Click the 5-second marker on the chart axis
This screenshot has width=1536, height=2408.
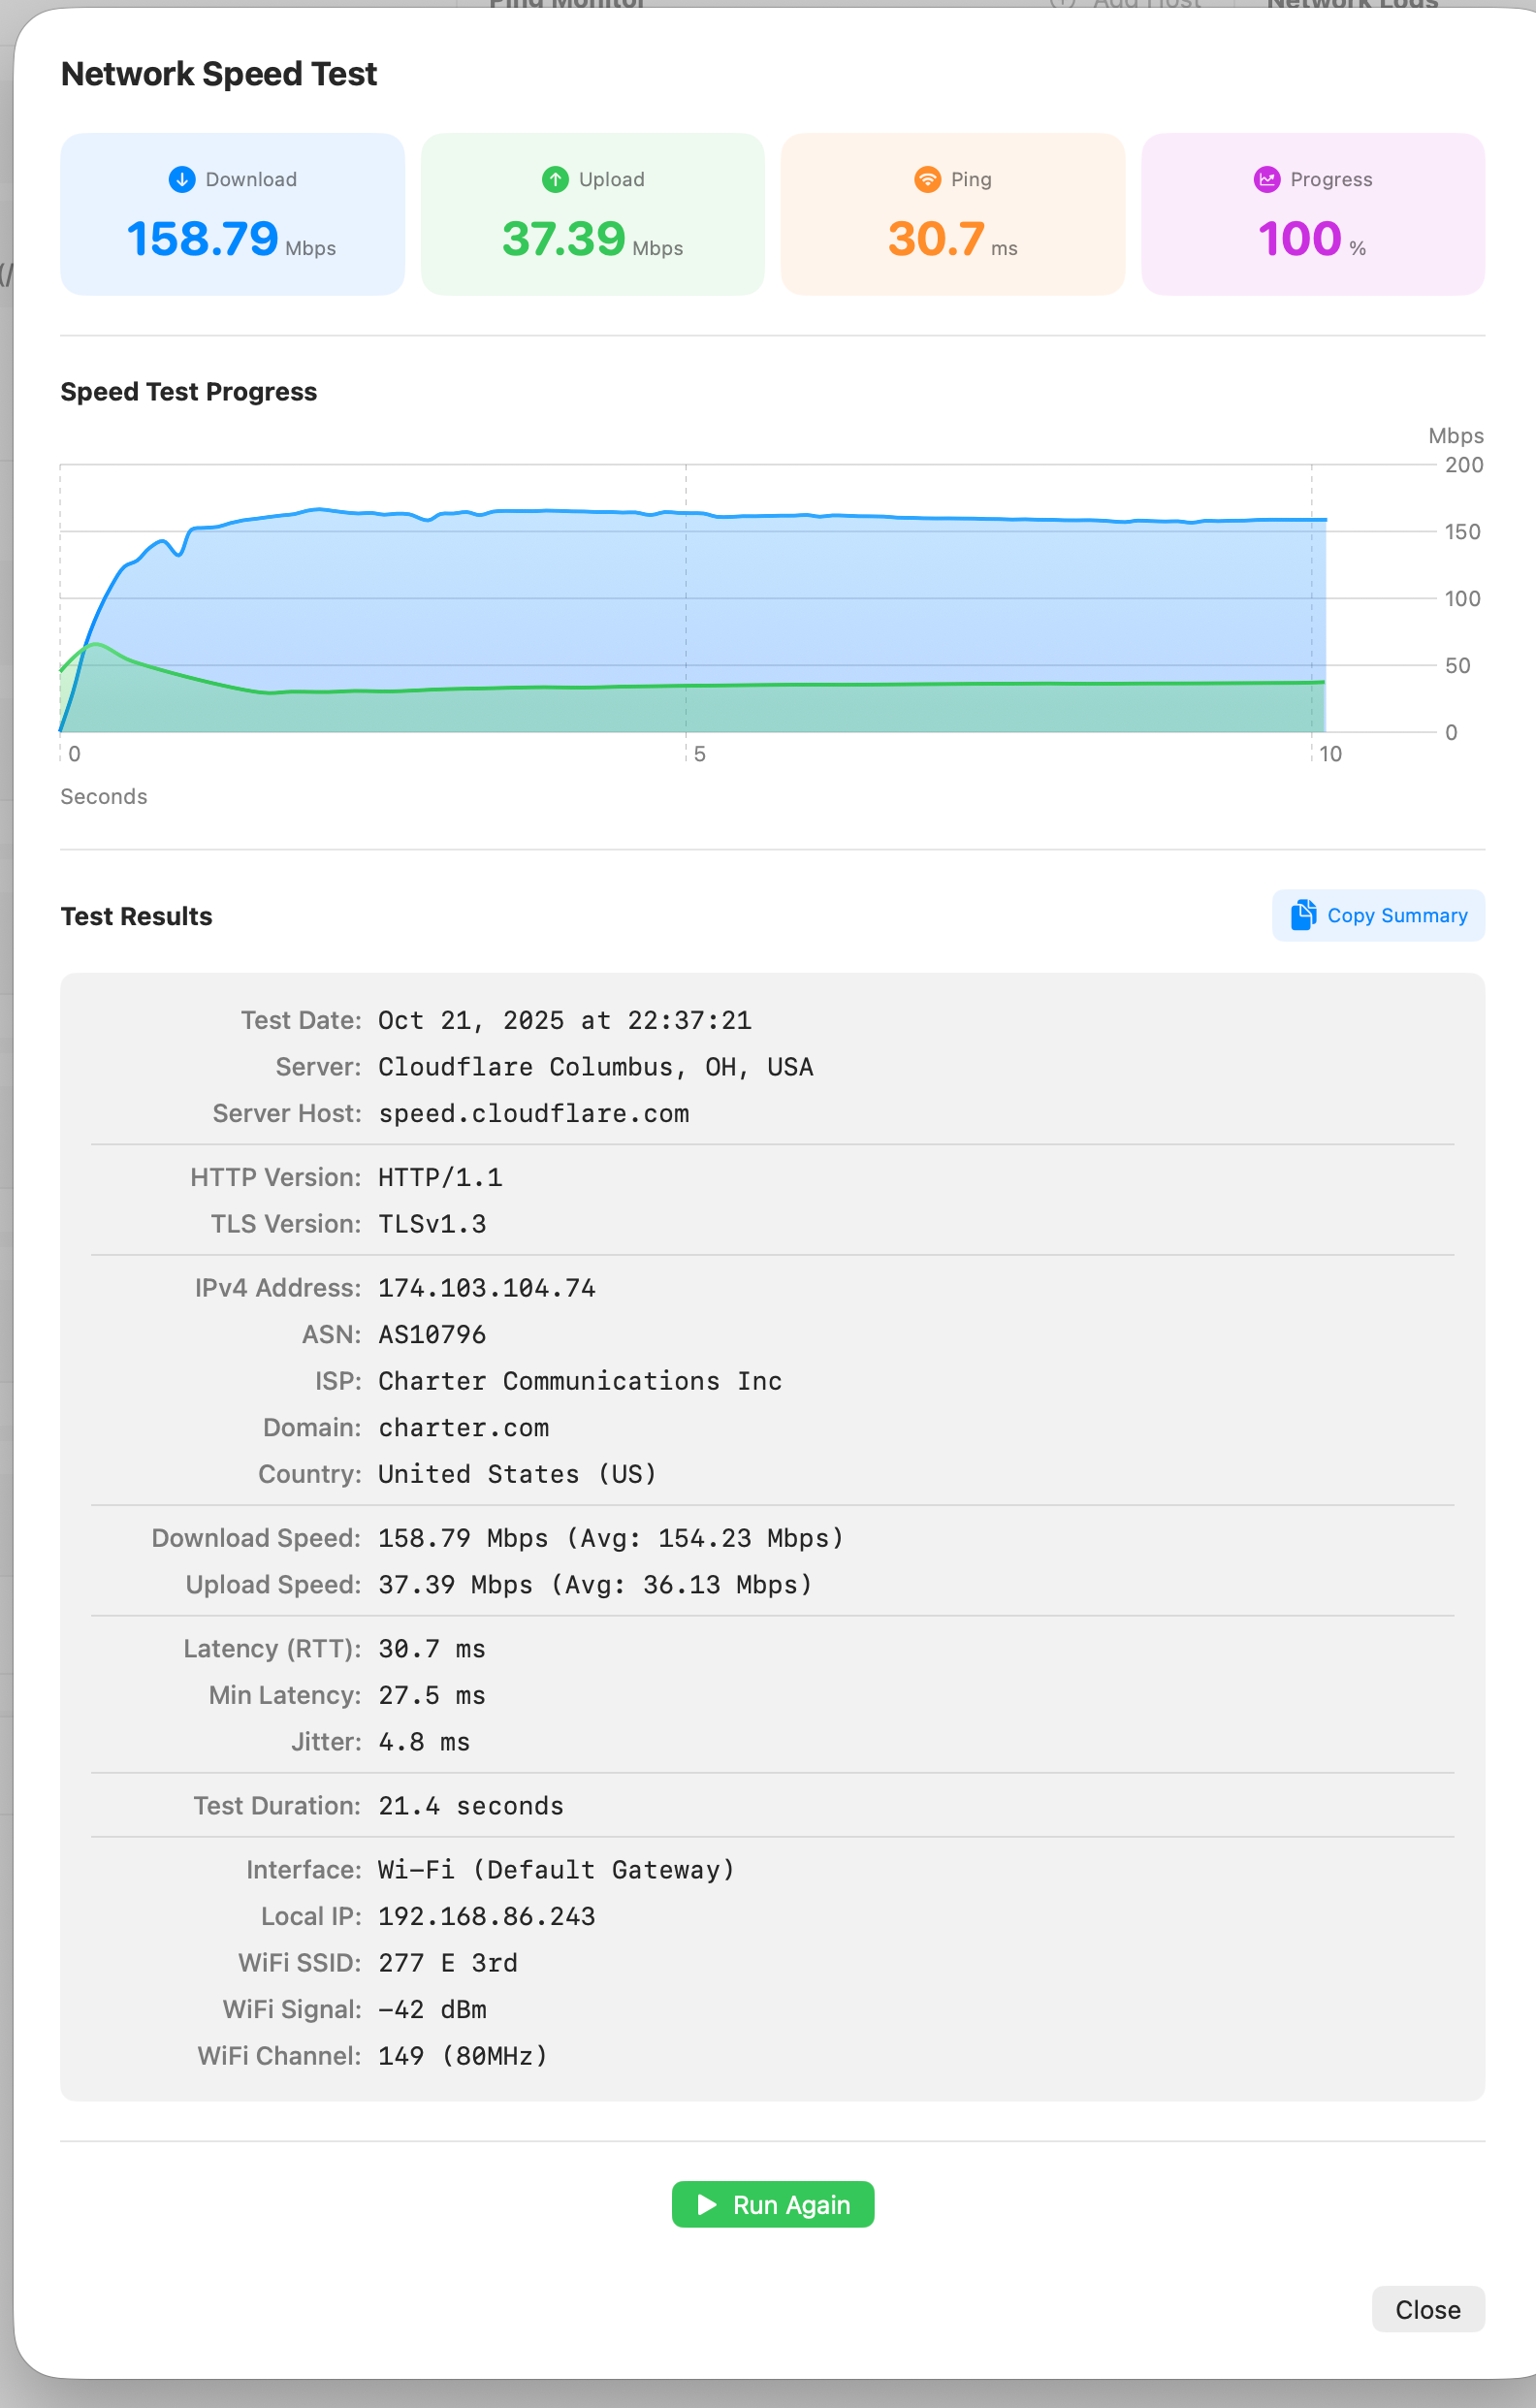tap(699, 754)
